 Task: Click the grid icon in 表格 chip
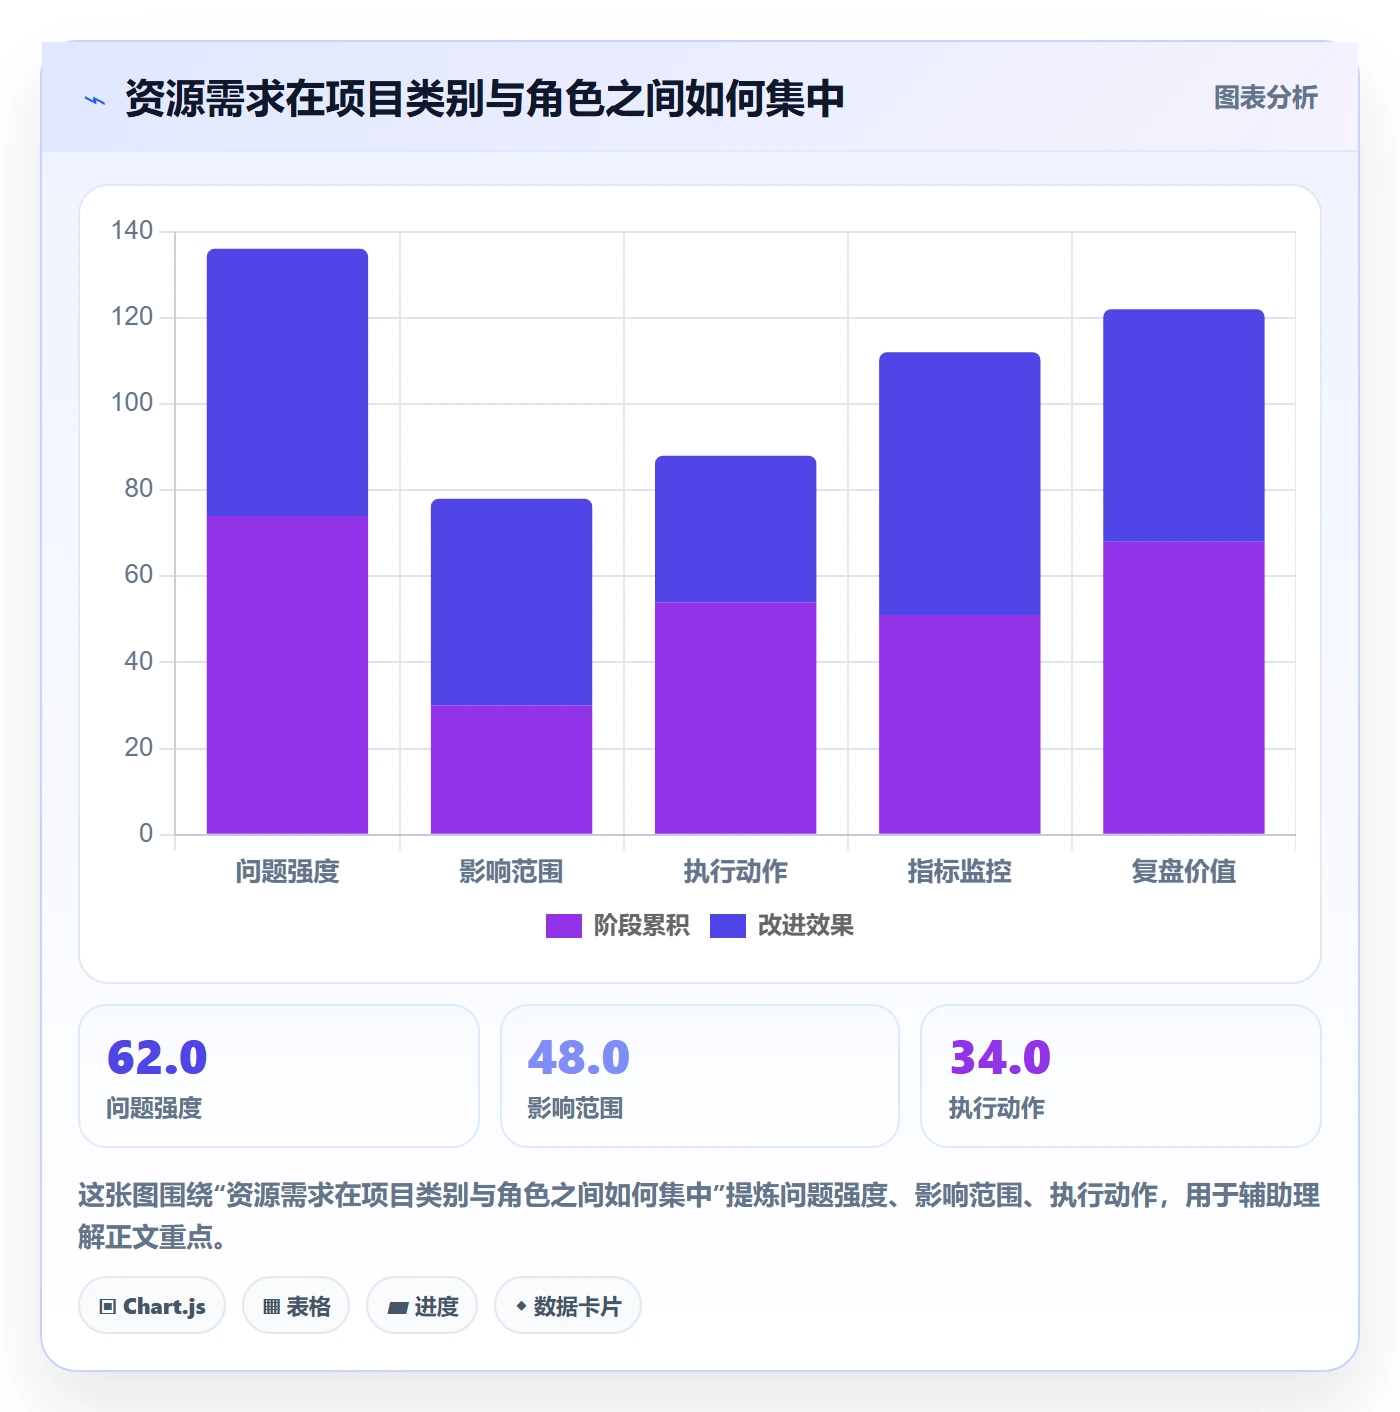tap(271, 1307)
